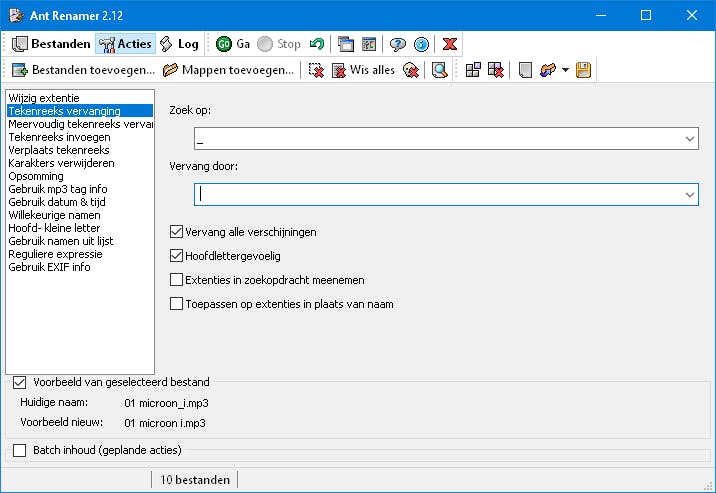Open the help speech bubble icon
The height and width of the screenshot is (493, 716).
398,44
